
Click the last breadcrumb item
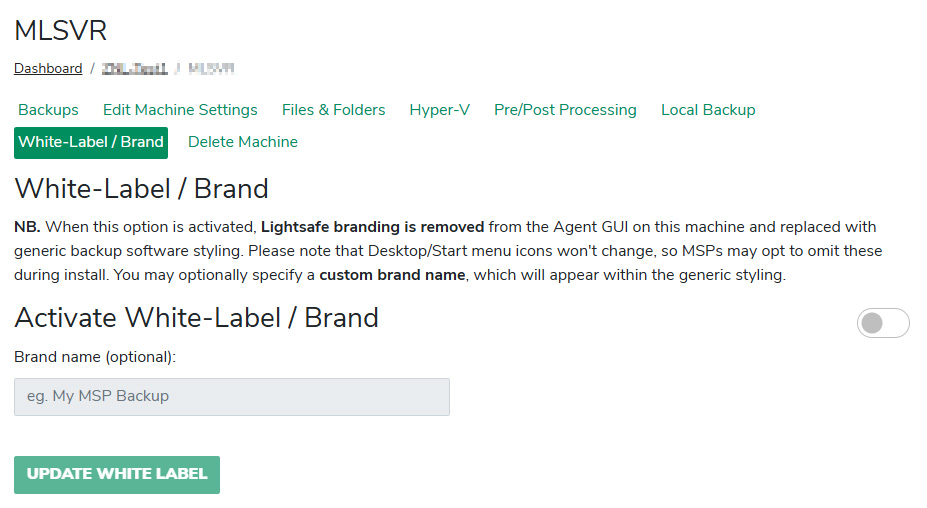[211, 69]
